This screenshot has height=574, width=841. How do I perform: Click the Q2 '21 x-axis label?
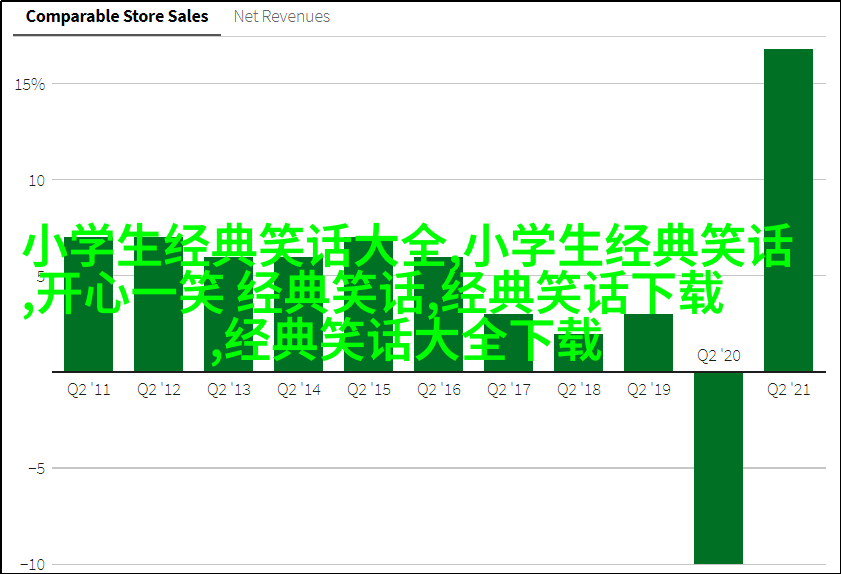[x=788, y=390]
